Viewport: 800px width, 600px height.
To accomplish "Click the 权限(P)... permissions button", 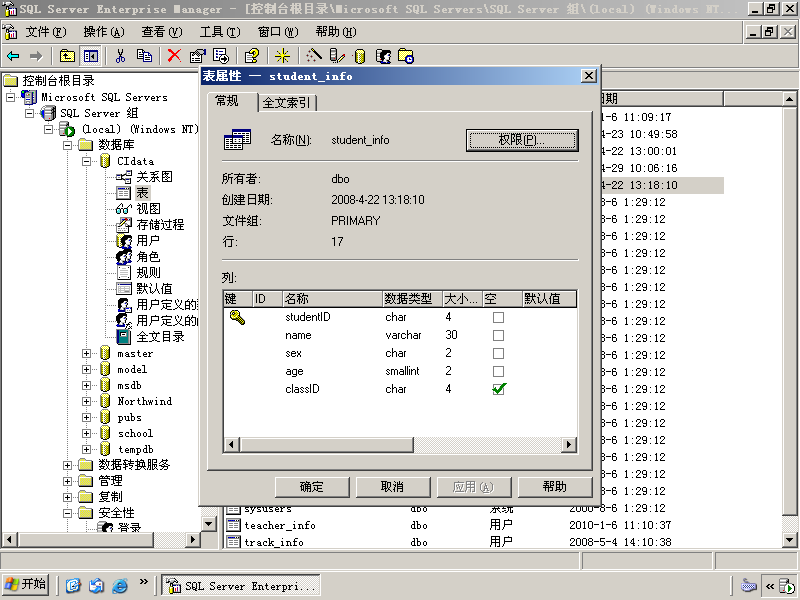I will click(522, 140).
